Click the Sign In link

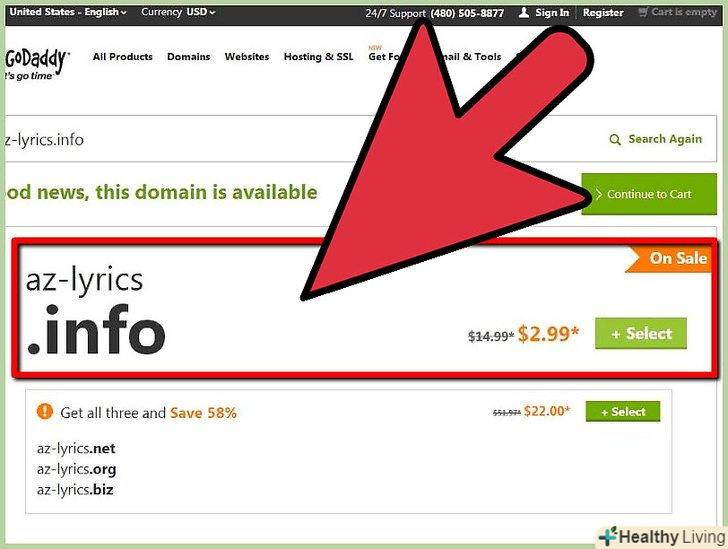pos(552,13)
